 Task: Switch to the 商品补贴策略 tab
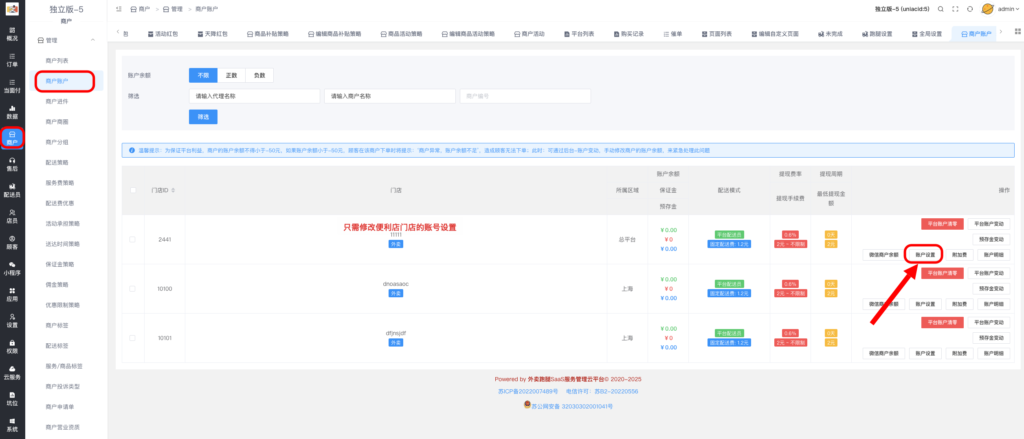pos(267,33)
